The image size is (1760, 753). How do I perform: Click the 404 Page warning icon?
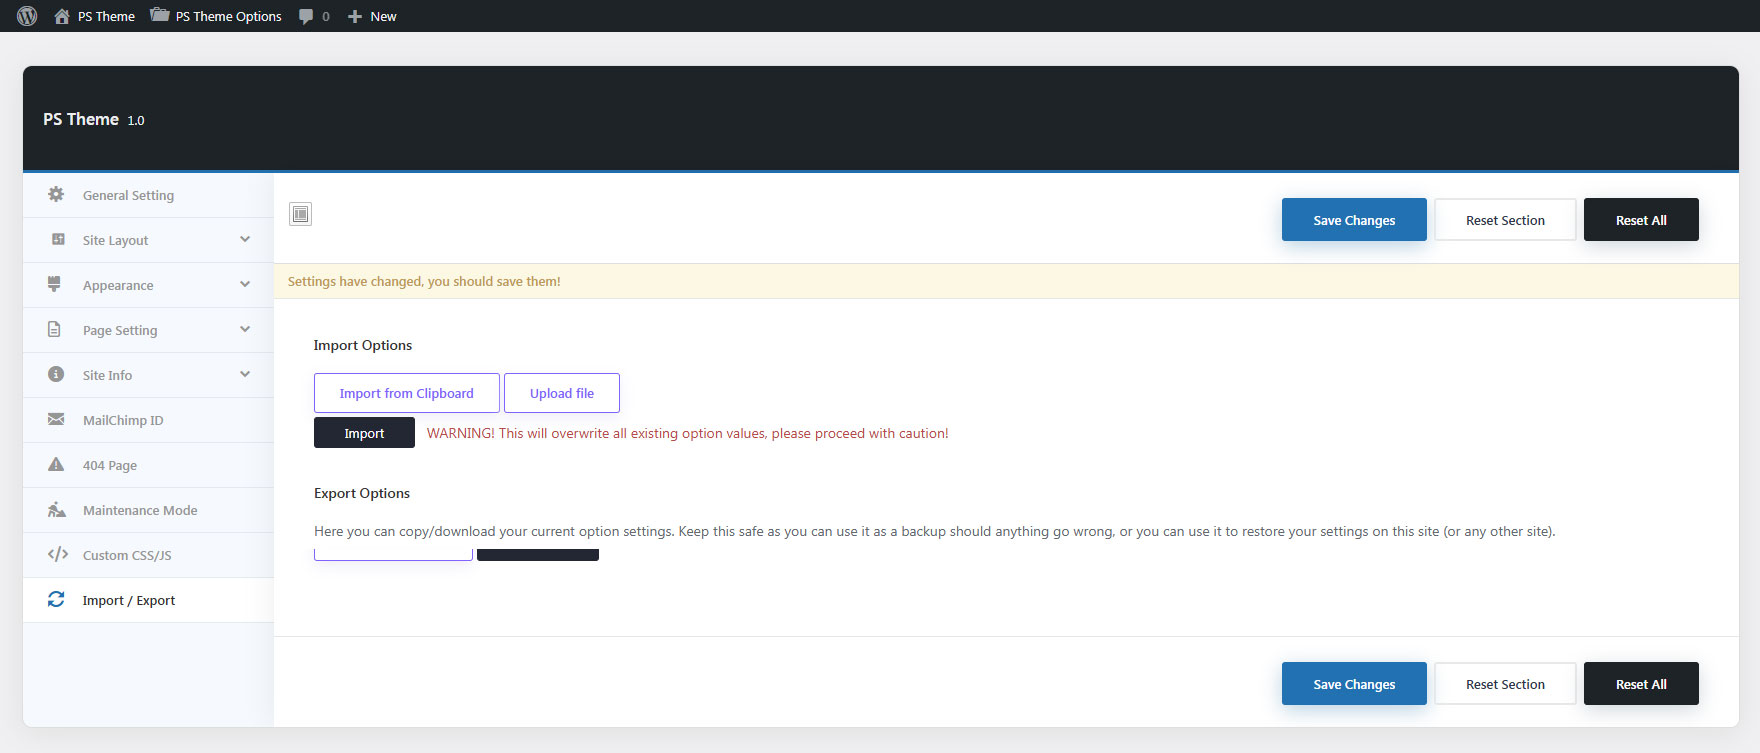click(56, 465)
